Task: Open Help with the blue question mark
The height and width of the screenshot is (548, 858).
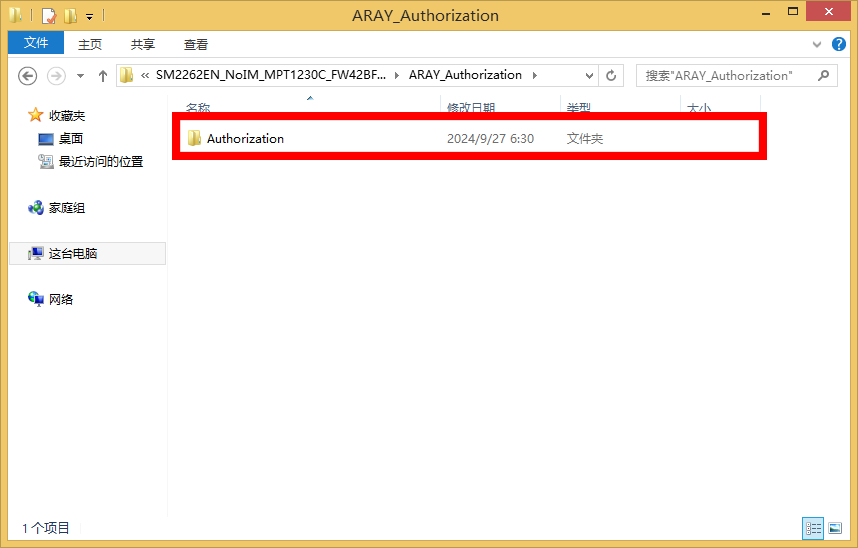Action: [838, 44]
